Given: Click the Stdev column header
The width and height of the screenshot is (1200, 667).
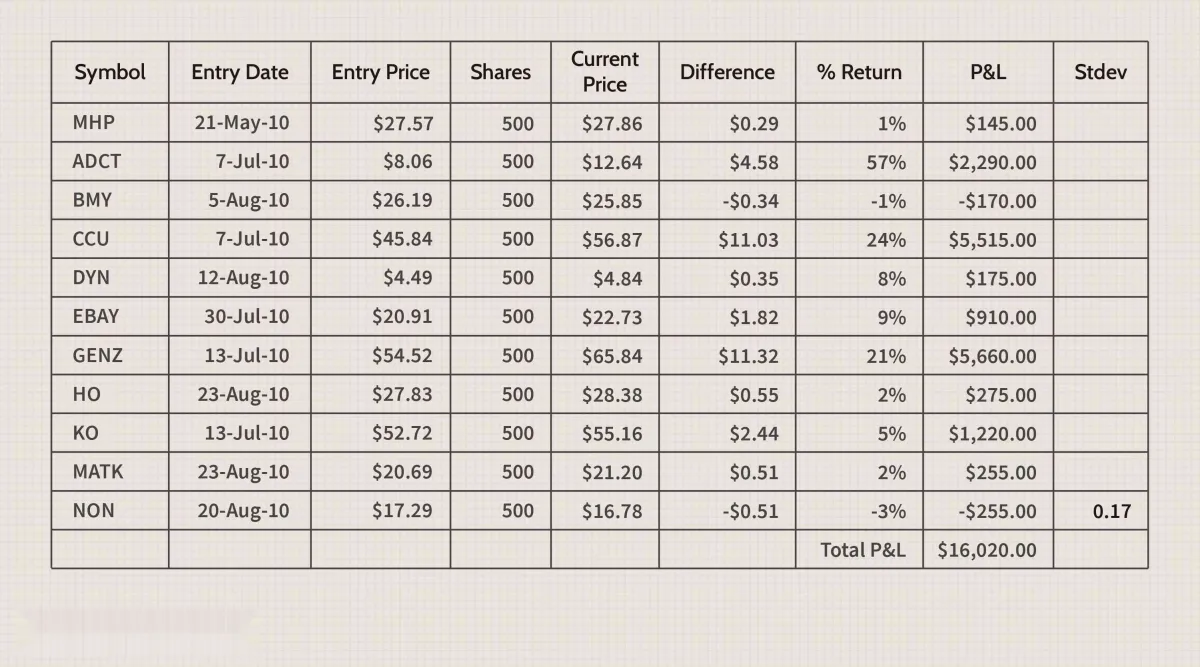Looking at the screenshot, I should point(1100,72).
